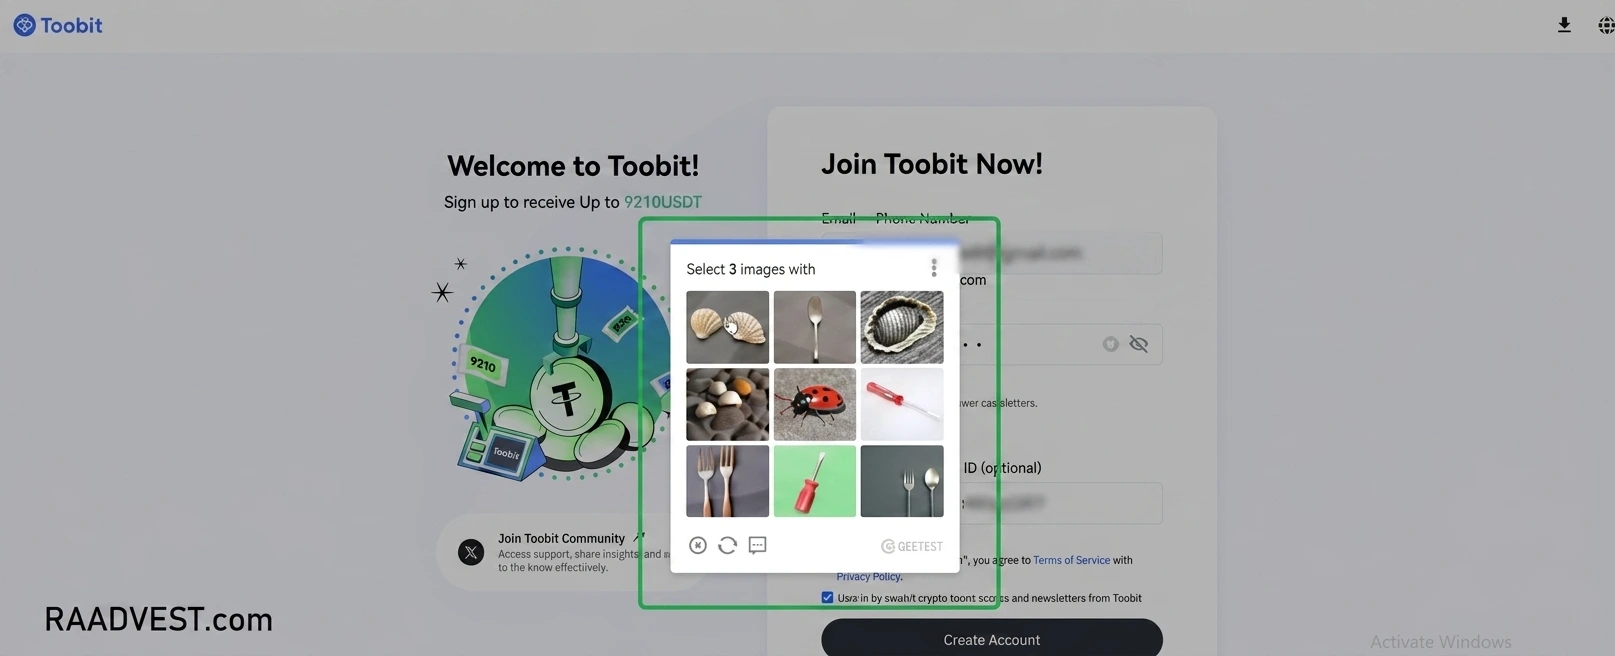1615x656 pixels.
Task: Select the ladybug image tile
Action: pyautogui.click(x=815, y=404)
